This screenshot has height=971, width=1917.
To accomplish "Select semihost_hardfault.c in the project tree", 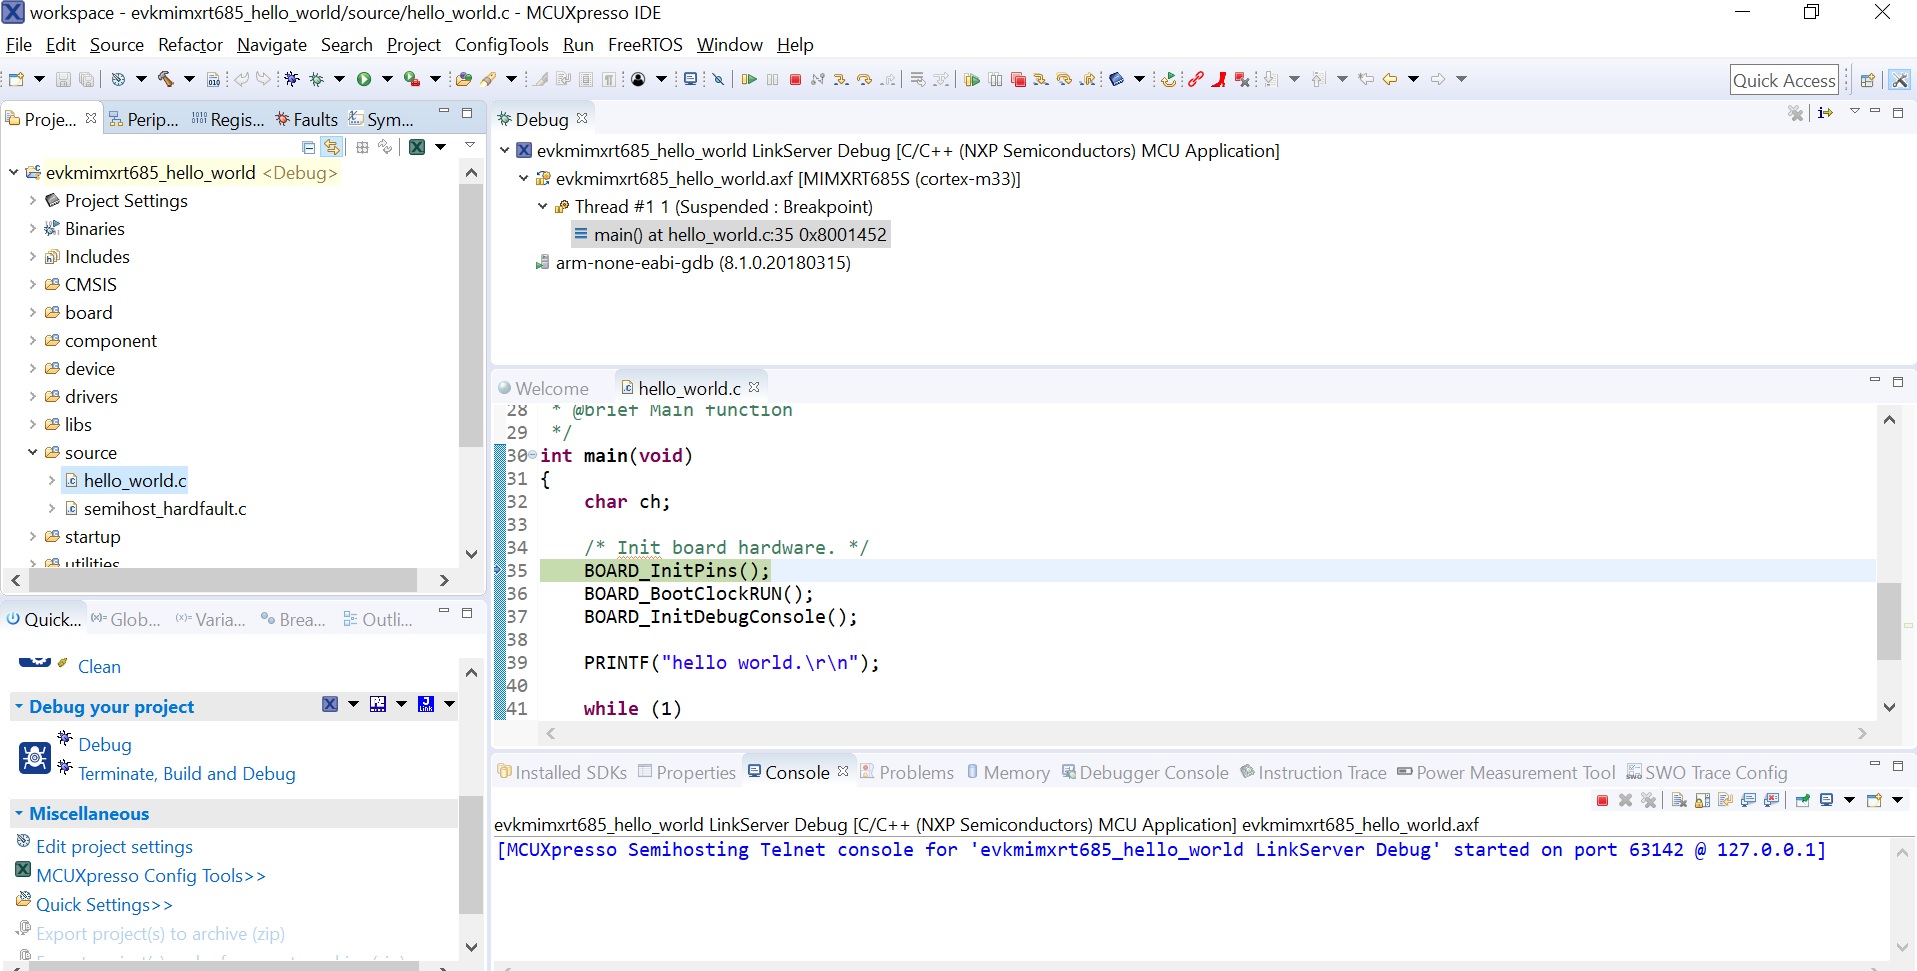I will pyautogui.click(x=165, y=509).
